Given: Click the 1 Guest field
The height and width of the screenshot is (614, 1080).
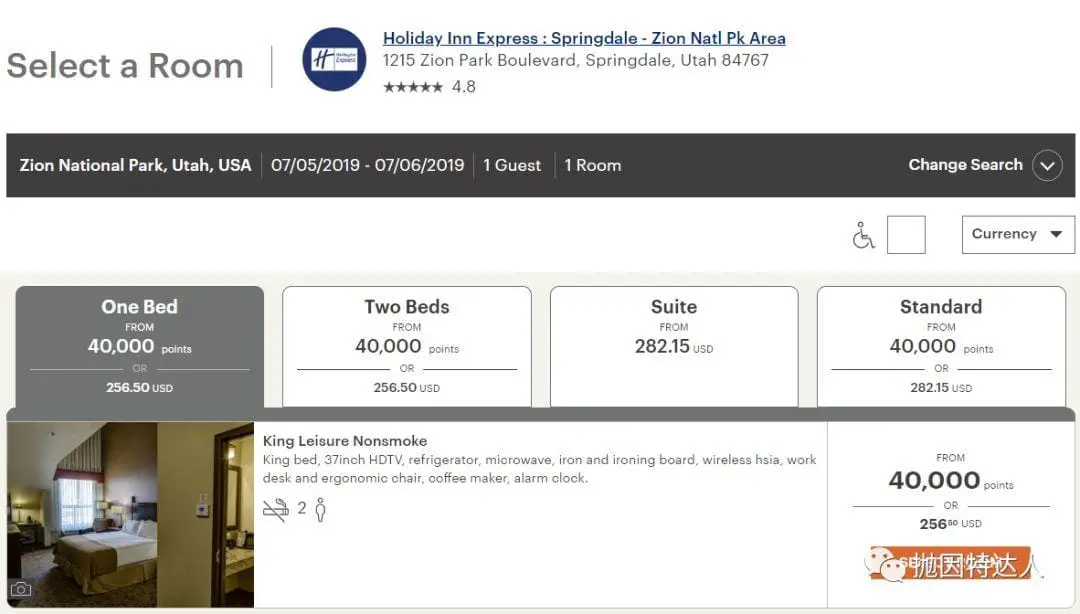Looking at the screenshot, I should [x=512, y=165].
